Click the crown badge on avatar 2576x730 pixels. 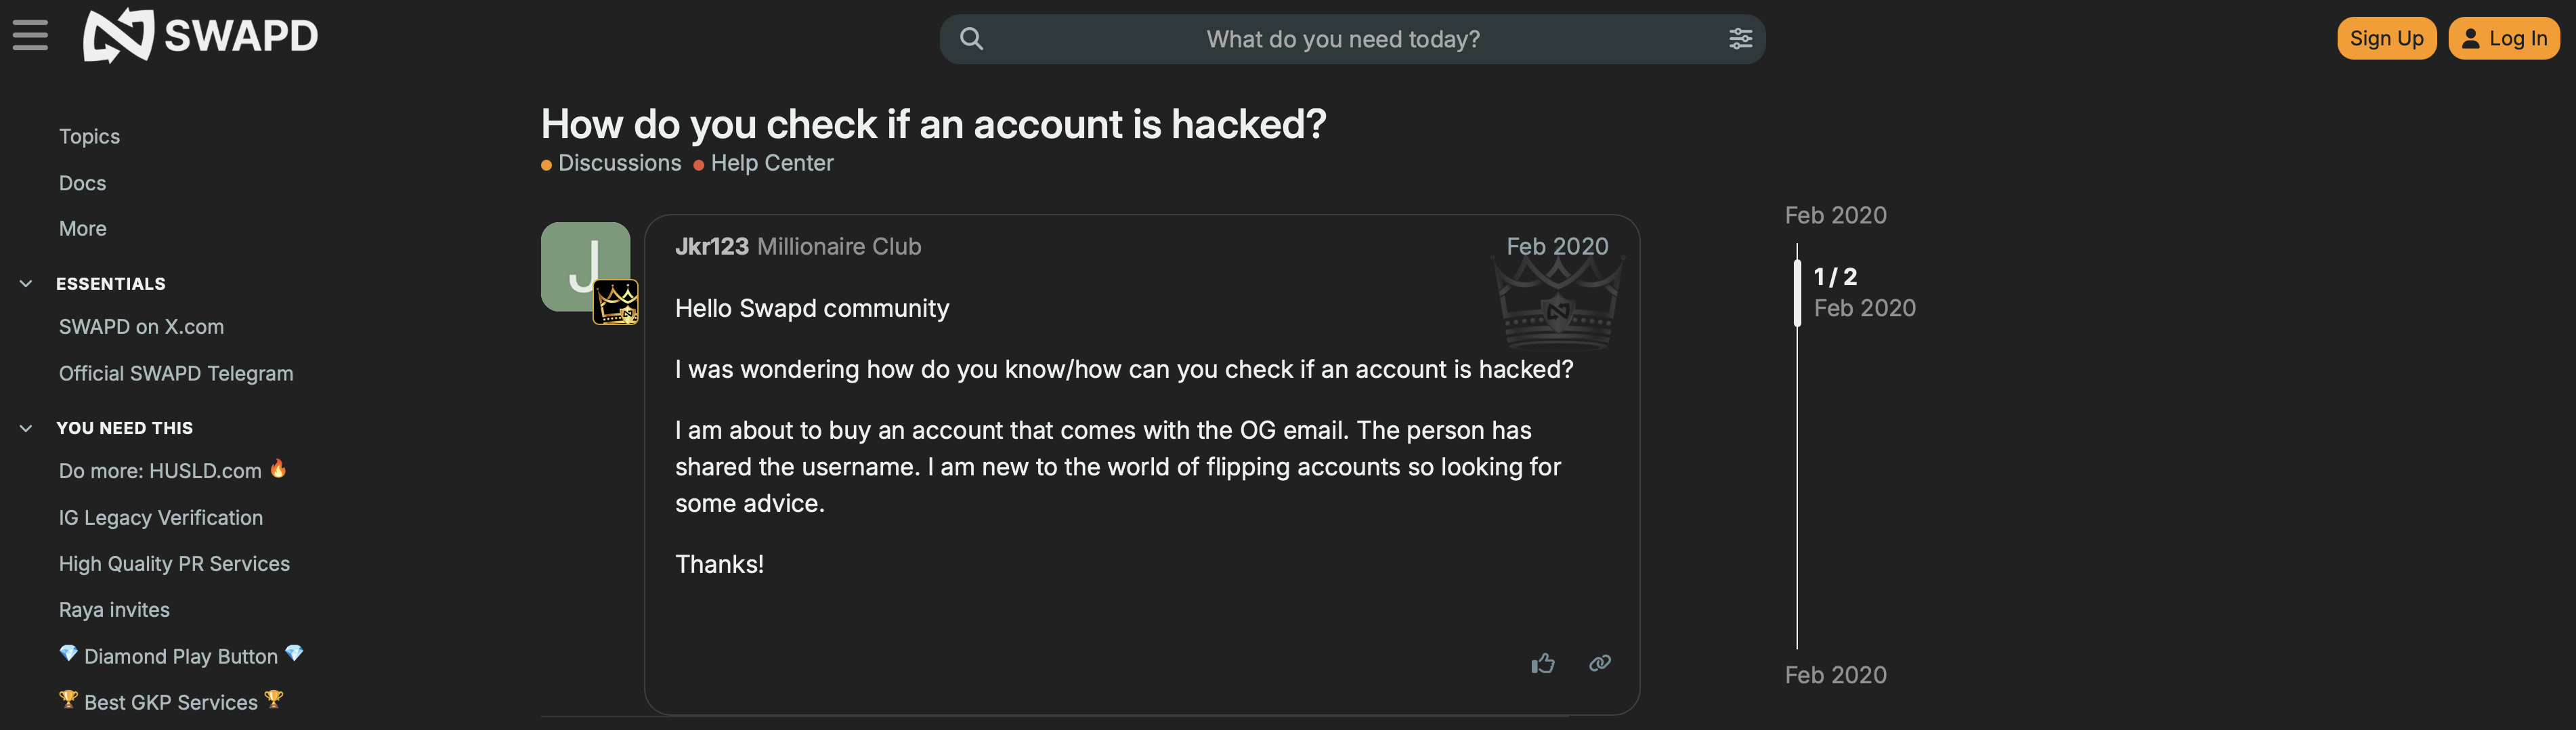(615, 302)
